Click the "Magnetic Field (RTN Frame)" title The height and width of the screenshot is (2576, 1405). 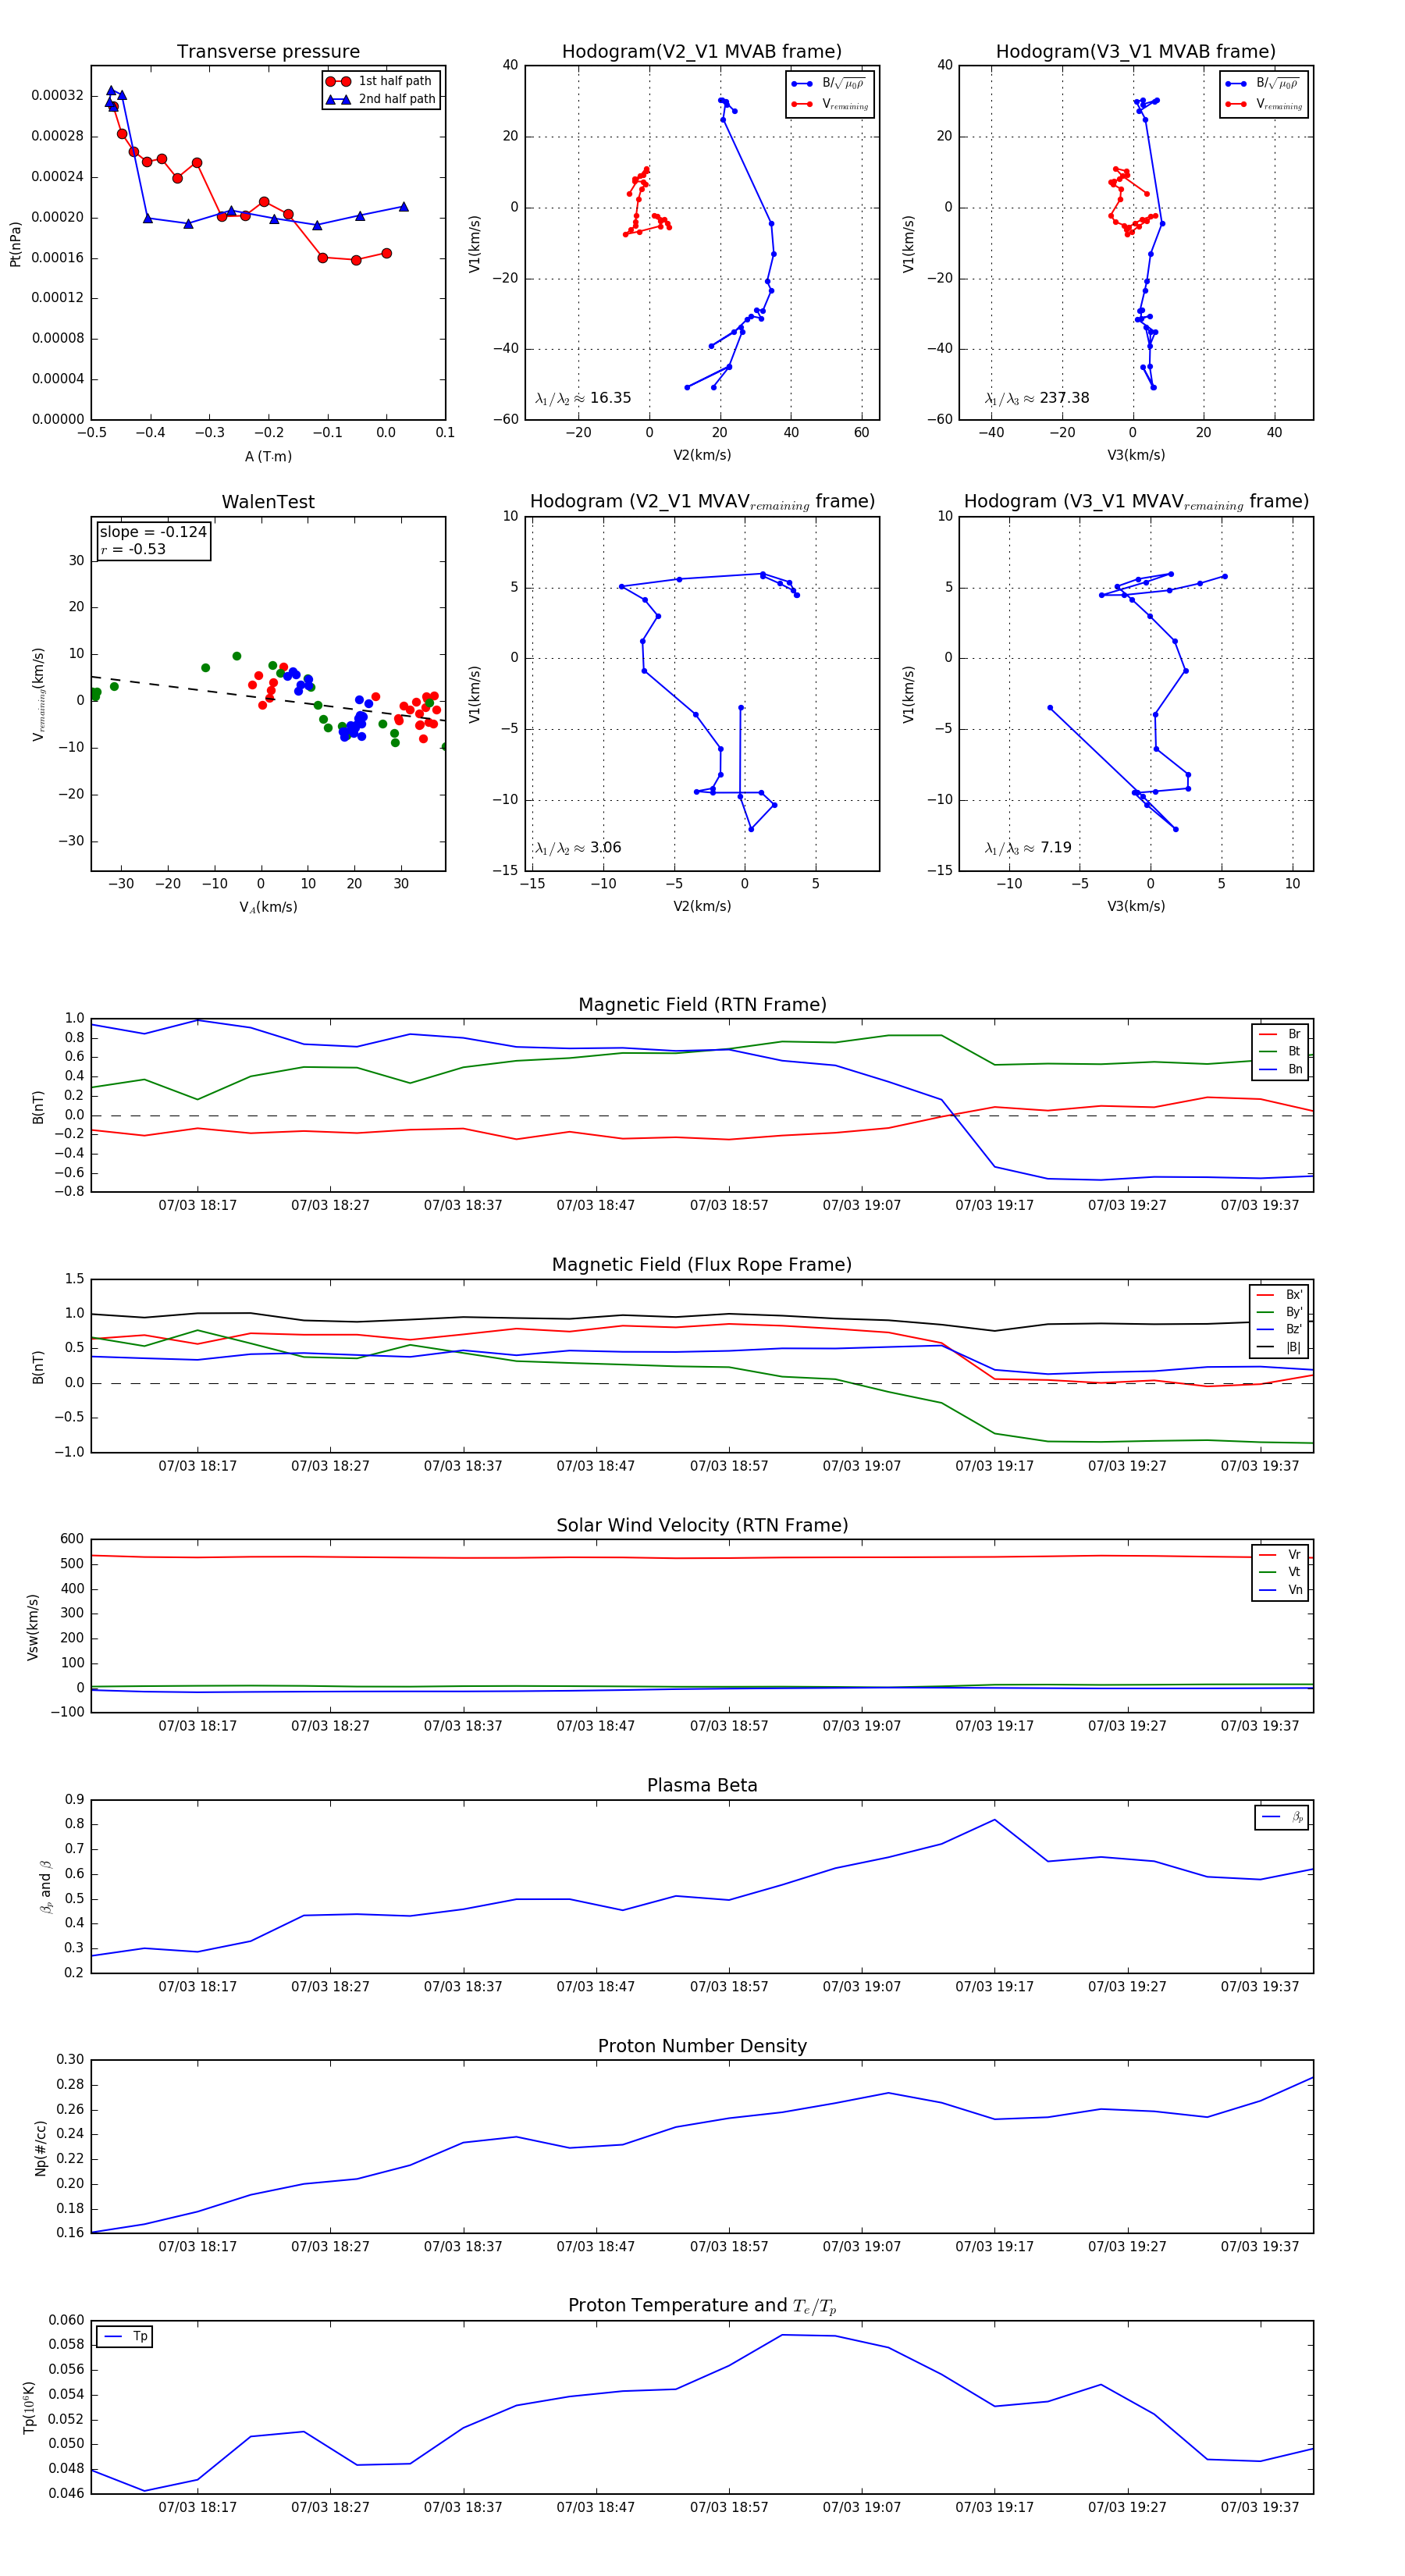(702, 1005)
